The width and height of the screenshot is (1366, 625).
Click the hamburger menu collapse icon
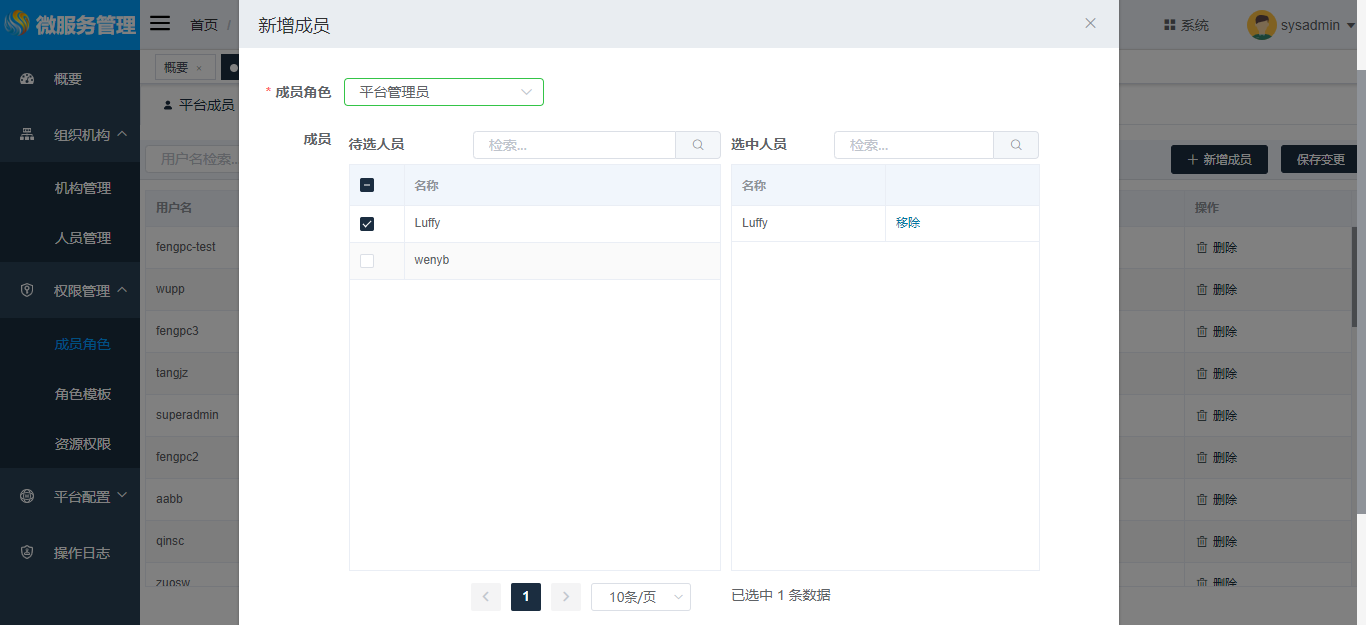pos(160,24)
